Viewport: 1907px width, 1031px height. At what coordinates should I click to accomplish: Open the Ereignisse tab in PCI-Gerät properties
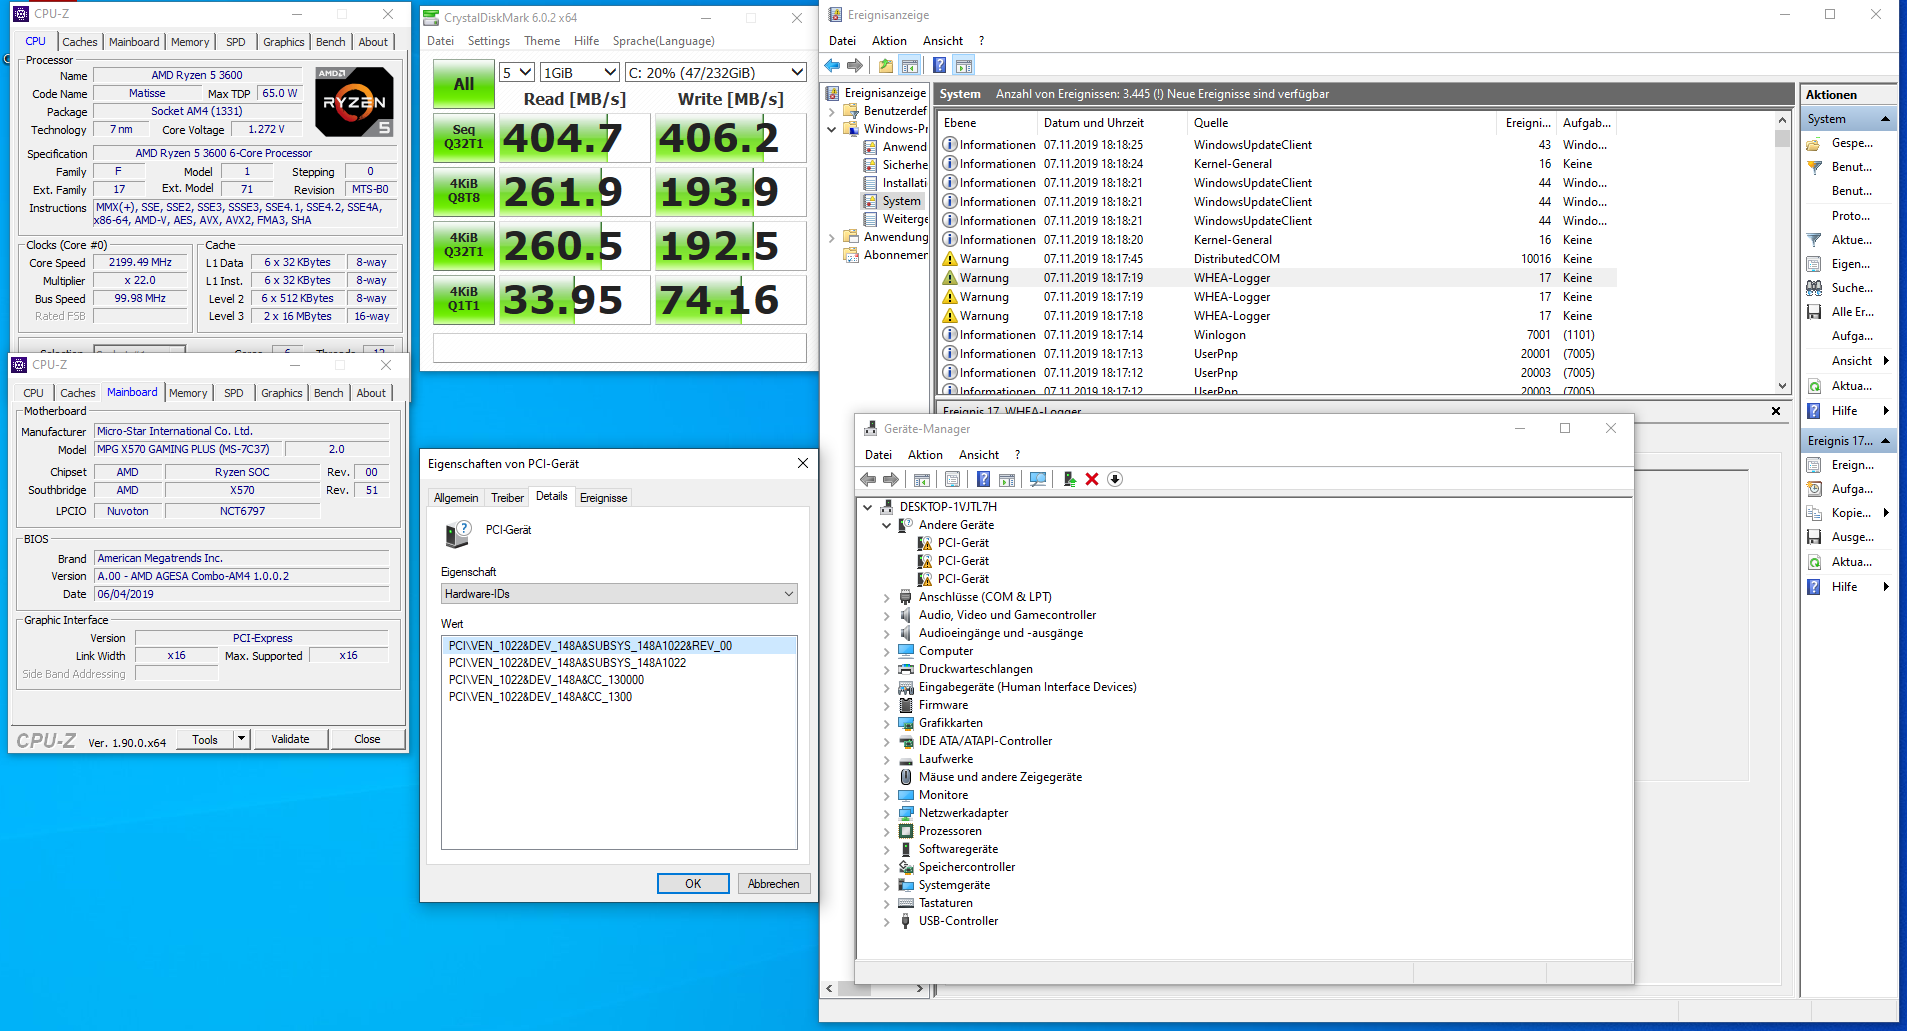coord(604,498)
